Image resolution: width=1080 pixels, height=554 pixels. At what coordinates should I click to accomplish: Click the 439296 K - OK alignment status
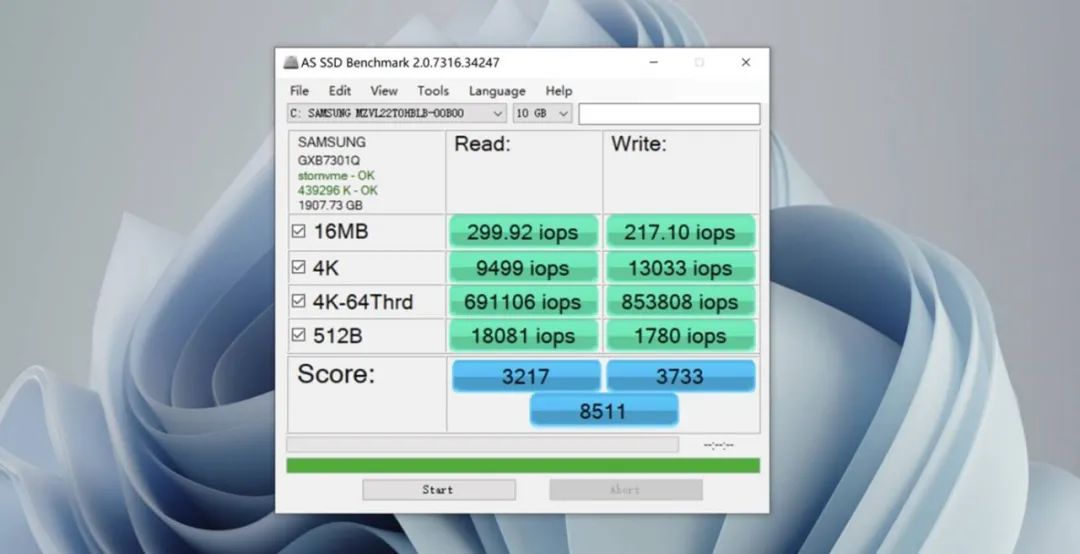click(x=338, y=190)
